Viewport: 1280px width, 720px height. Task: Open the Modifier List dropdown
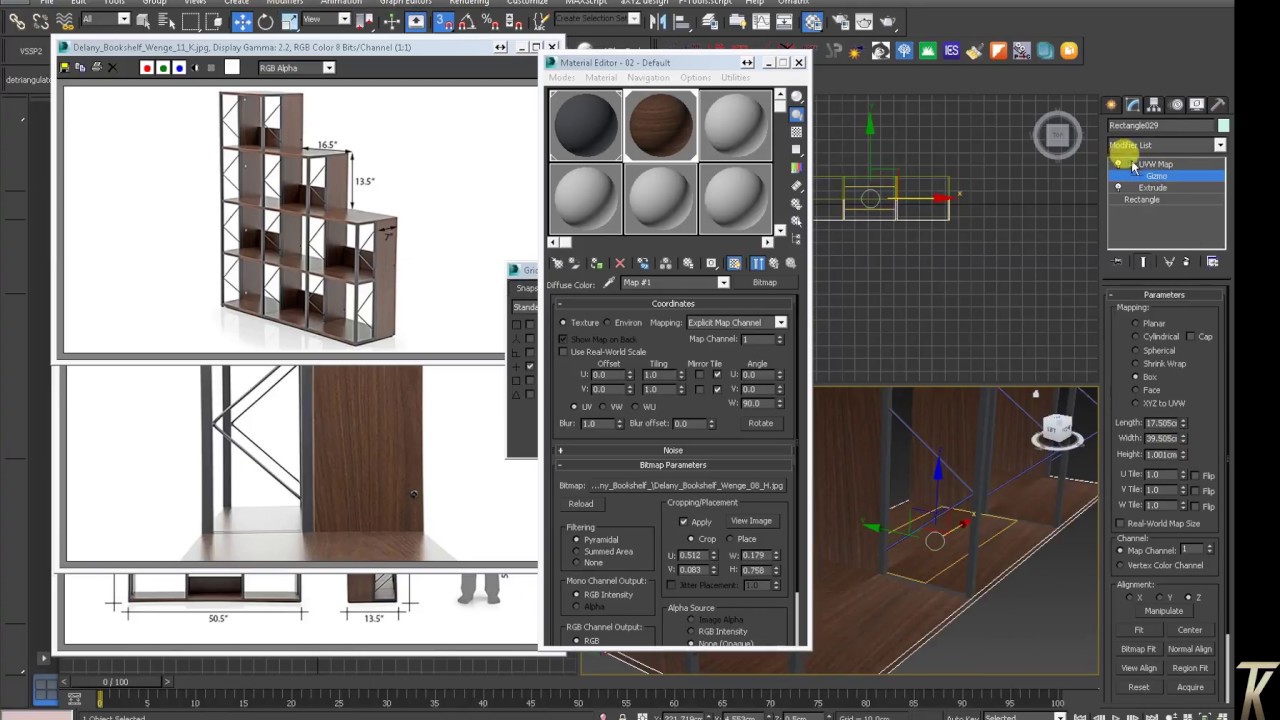coord(1220,145)
